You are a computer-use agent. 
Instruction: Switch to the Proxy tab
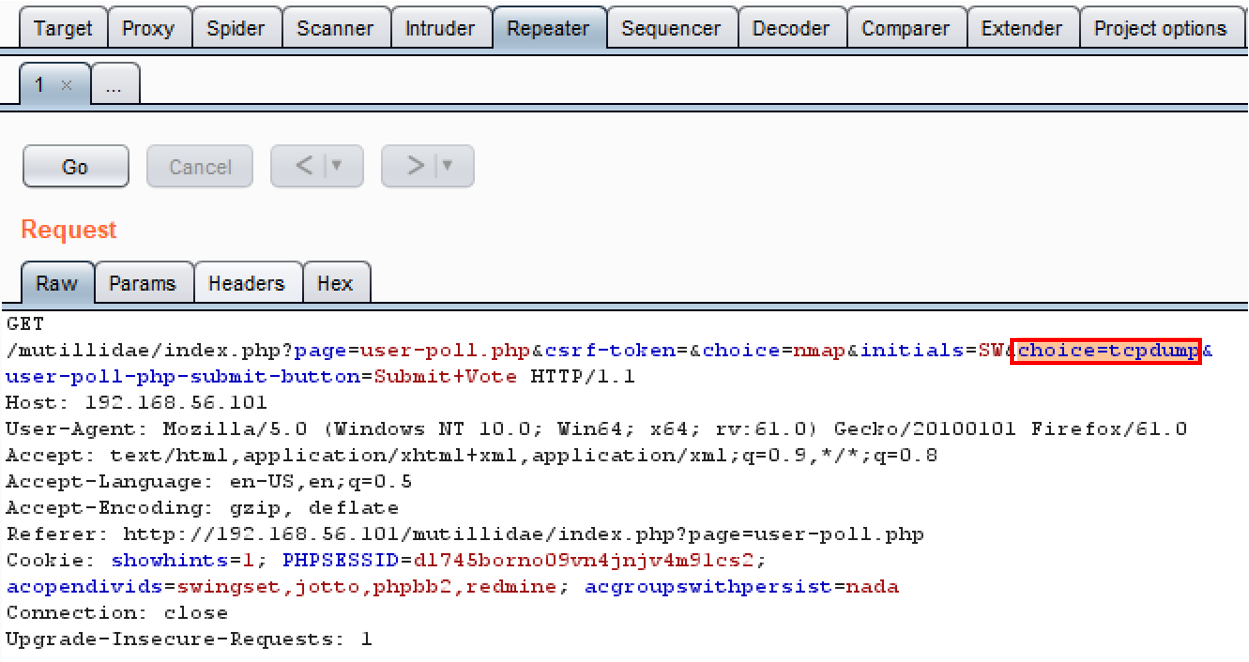point(148,28)
